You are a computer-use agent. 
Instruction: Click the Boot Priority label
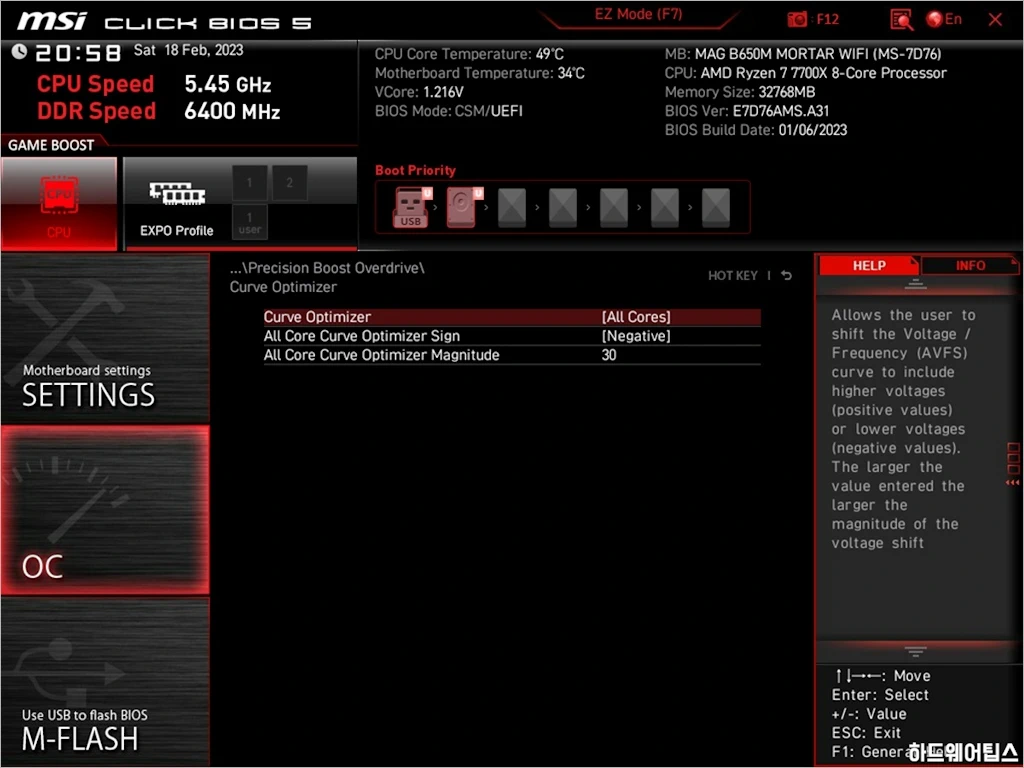(415, 170)
